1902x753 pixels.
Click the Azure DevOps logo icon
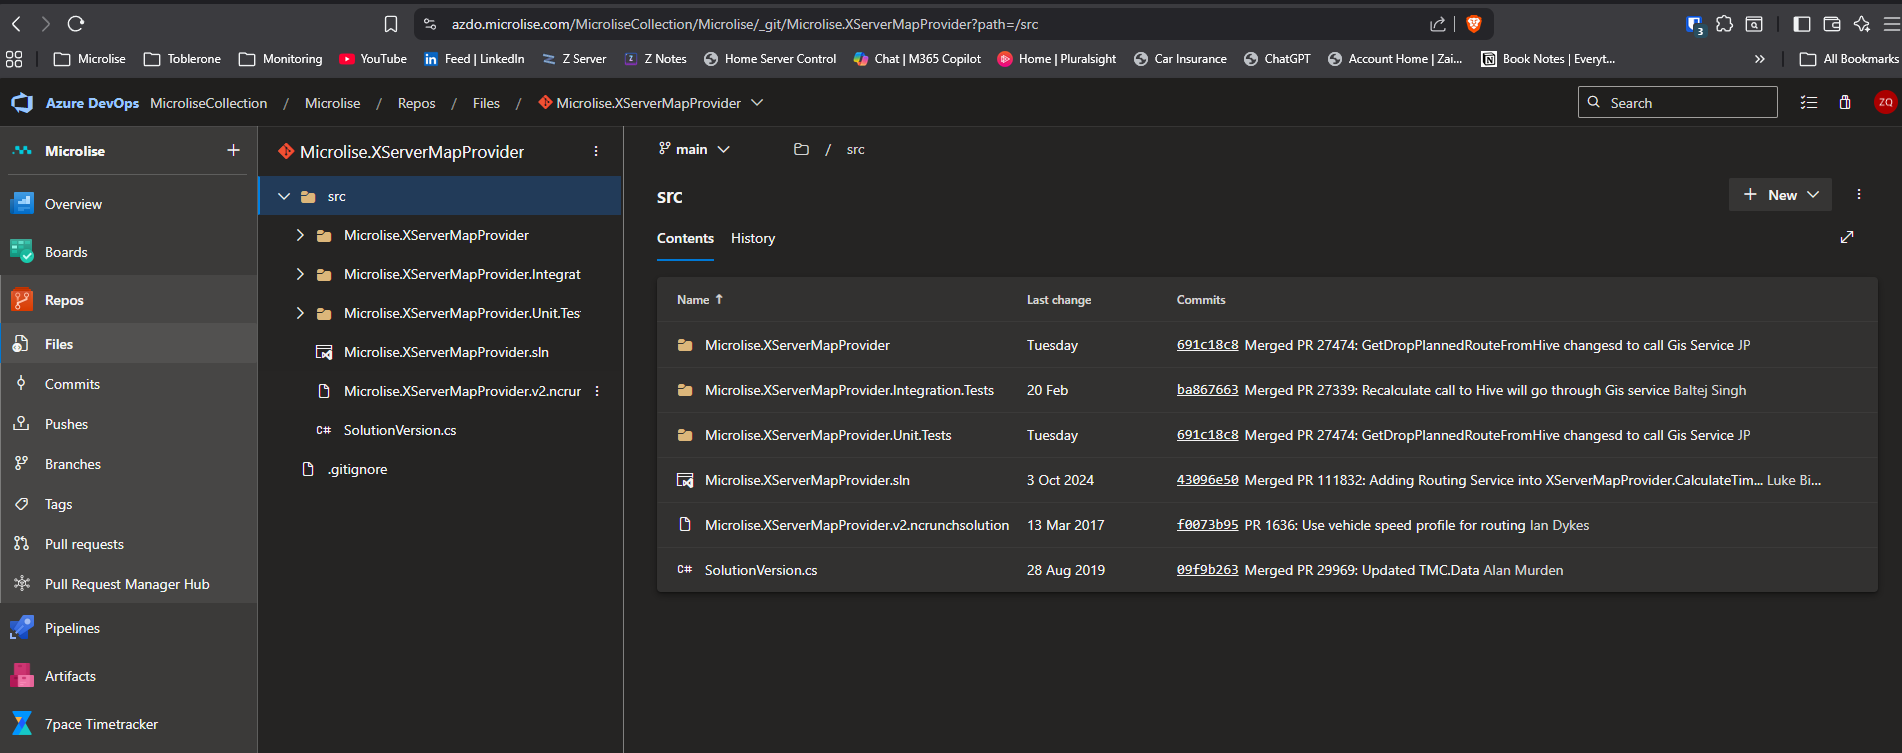(22, 103)
